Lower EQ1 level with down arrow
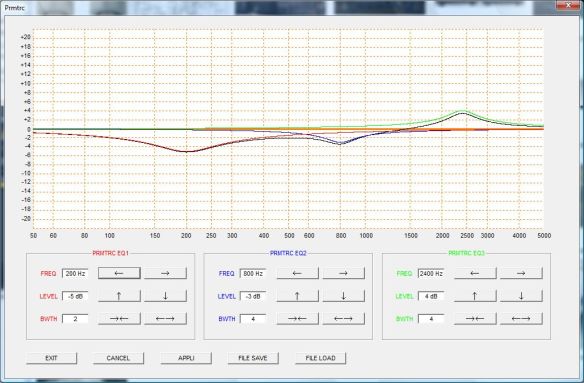584x383 pixels. 165,296
